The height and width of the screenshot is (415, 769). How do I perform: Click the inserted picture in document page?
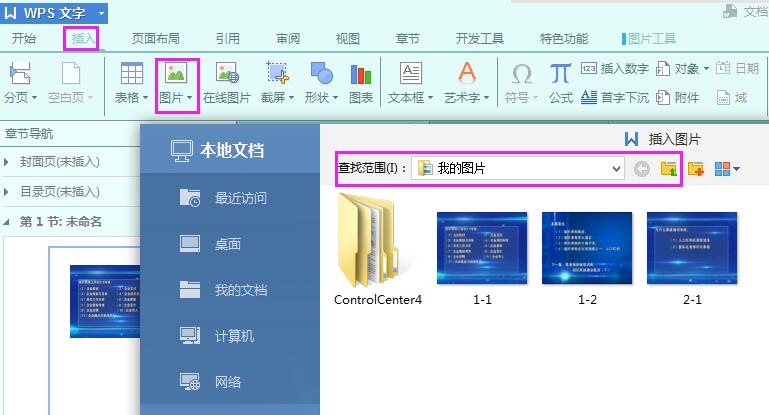[x=105, y=301]
